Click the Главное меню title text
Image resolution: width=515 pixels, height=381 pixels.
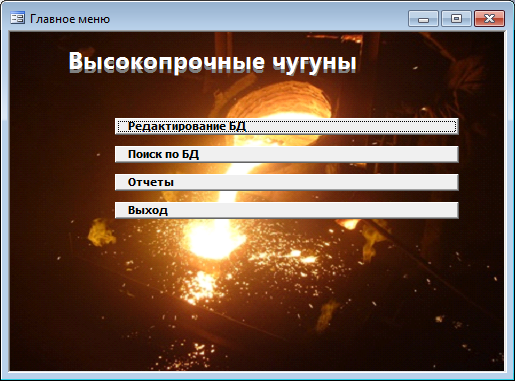70,19
